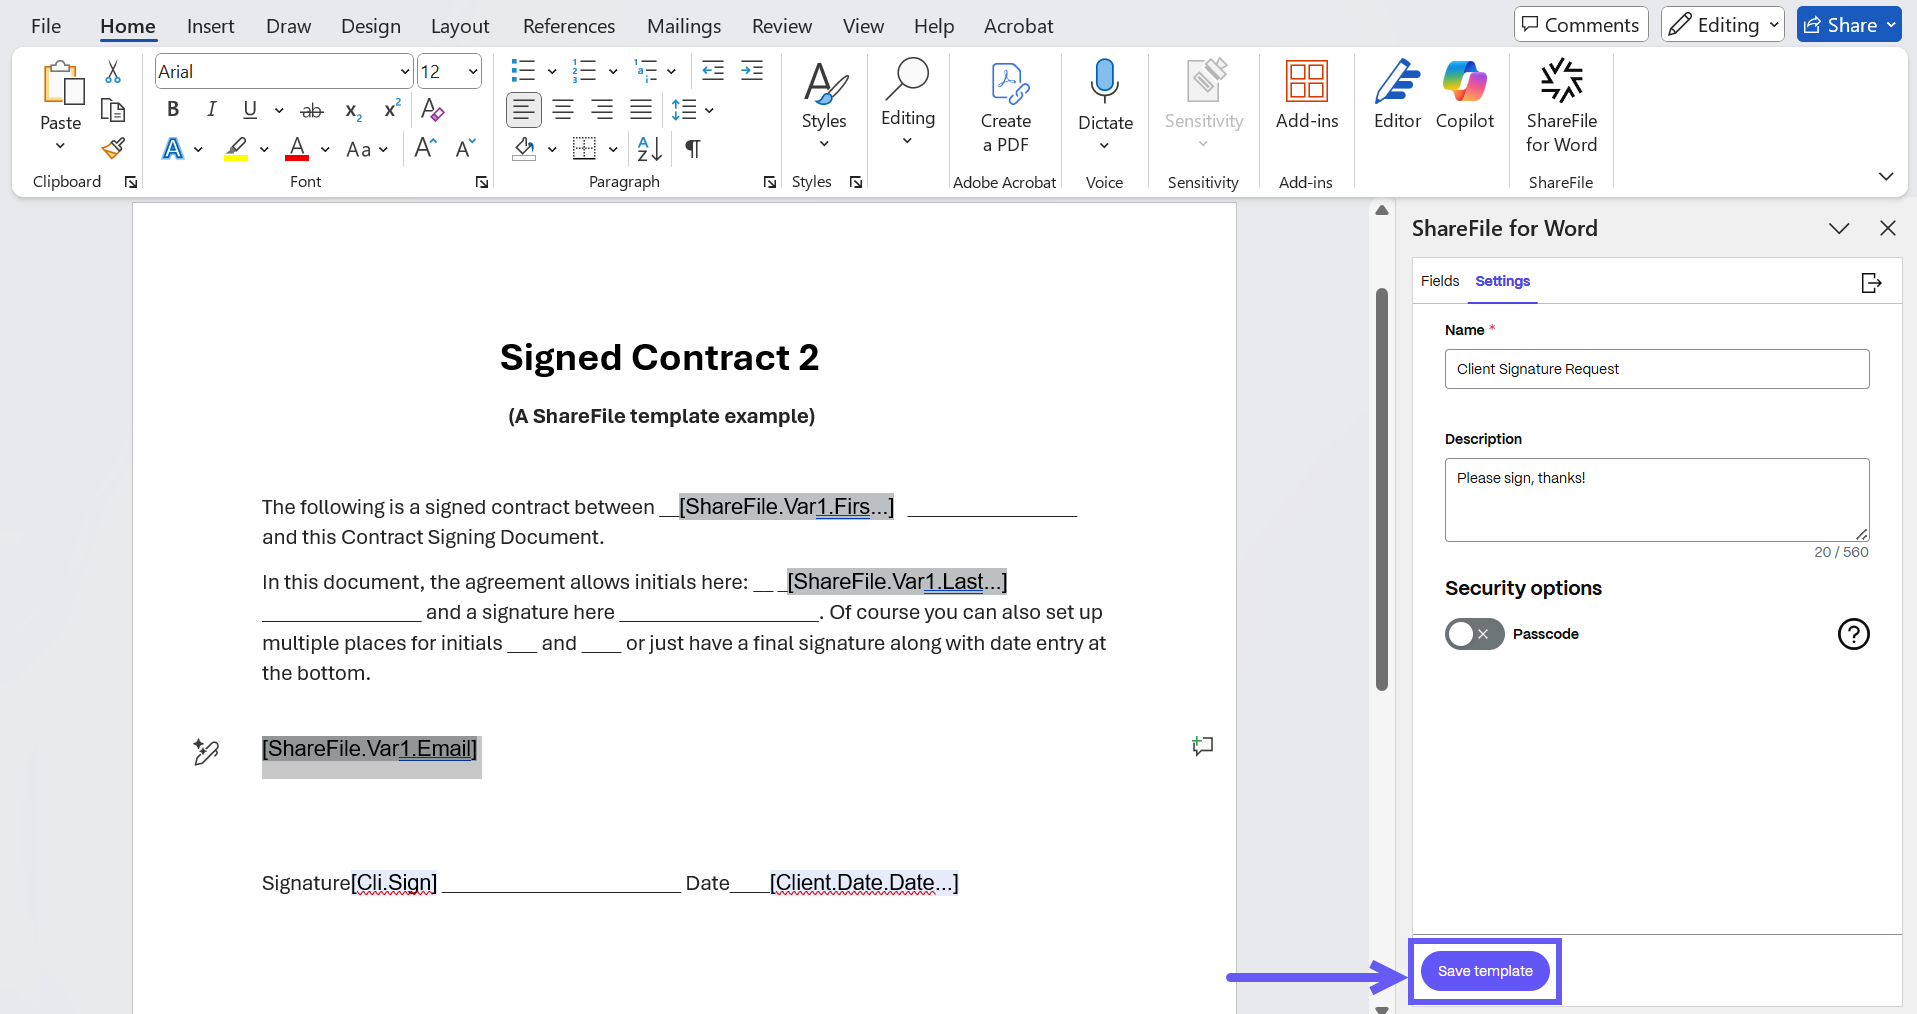Open Copilot from the ribbon

point(1464,82)
